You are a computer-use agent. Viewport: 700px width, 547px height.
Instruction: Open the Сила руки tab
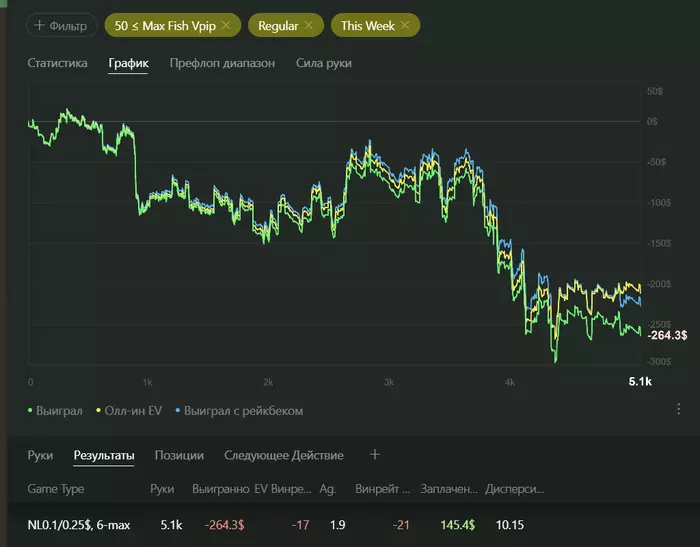click(x=324, y=63)
